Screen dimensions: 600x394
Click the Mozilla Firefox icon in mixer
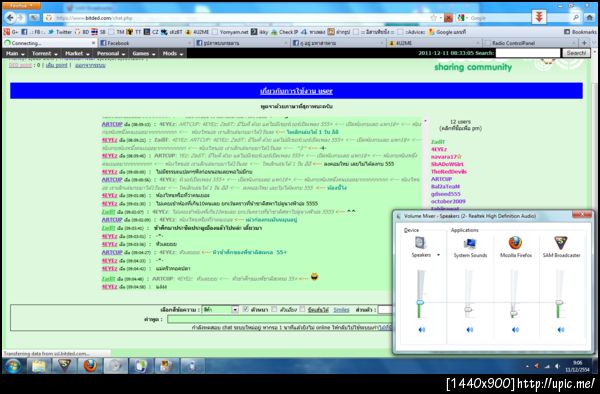(x=515, y=243)
